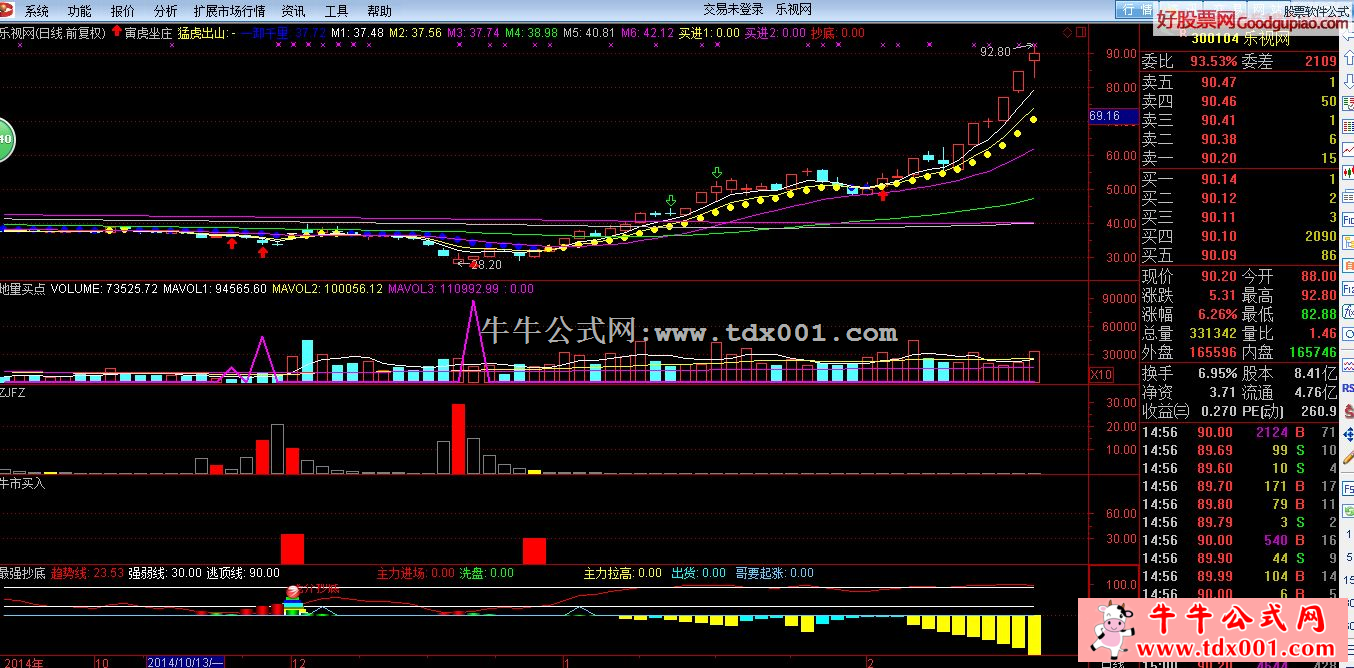Viewport: 1354px width, 668px height.
Task: Select the 最强抄底 indicator title
Action: [23, 573]
